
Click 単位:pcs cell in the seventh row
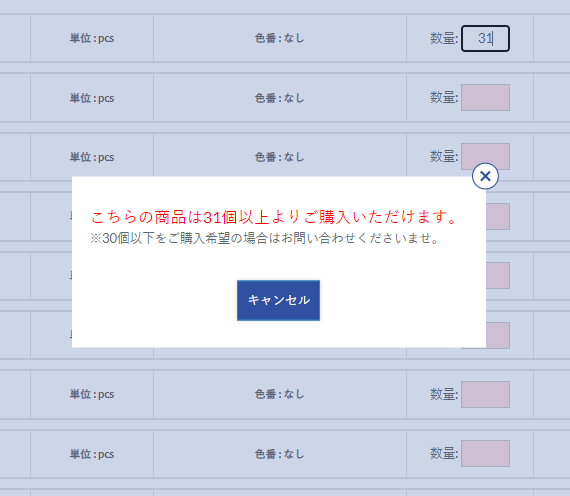click(92, 394)
